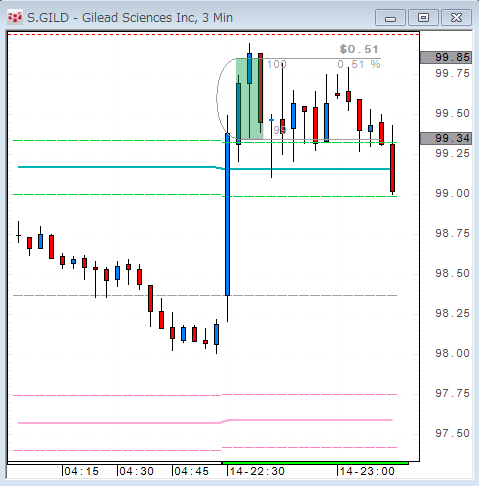Click the 99.25 price axis label

(452, 153)
